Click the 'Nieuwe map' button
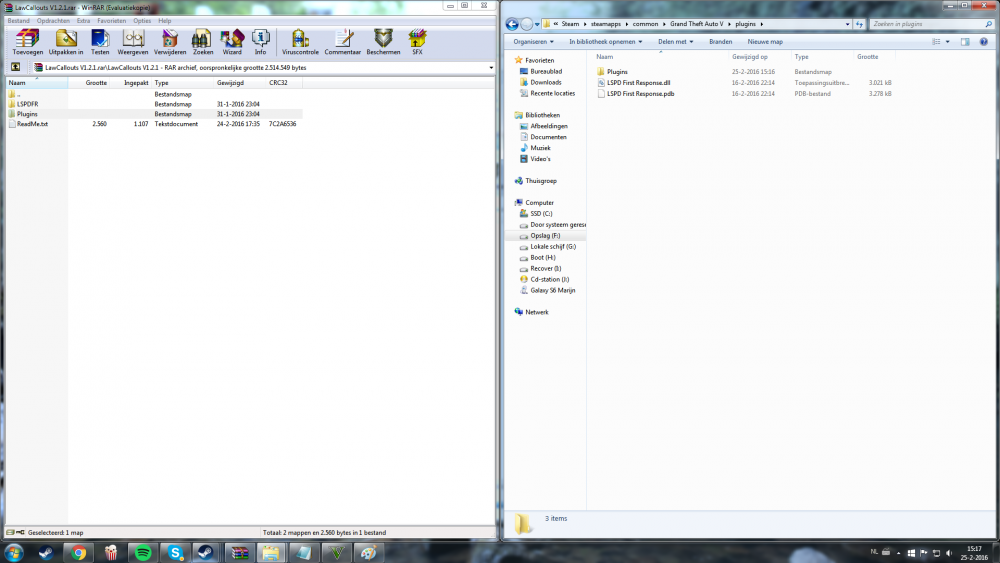Screen dimensions: 1000x563 [765, 41]
